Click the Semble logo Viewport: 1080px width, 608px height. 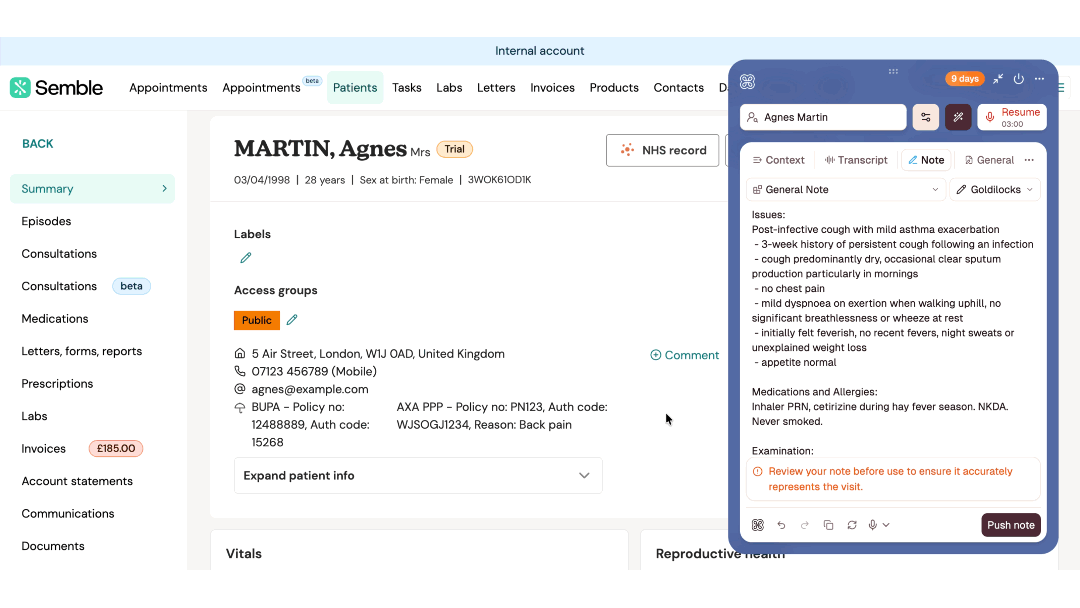[x=56, y=87]
